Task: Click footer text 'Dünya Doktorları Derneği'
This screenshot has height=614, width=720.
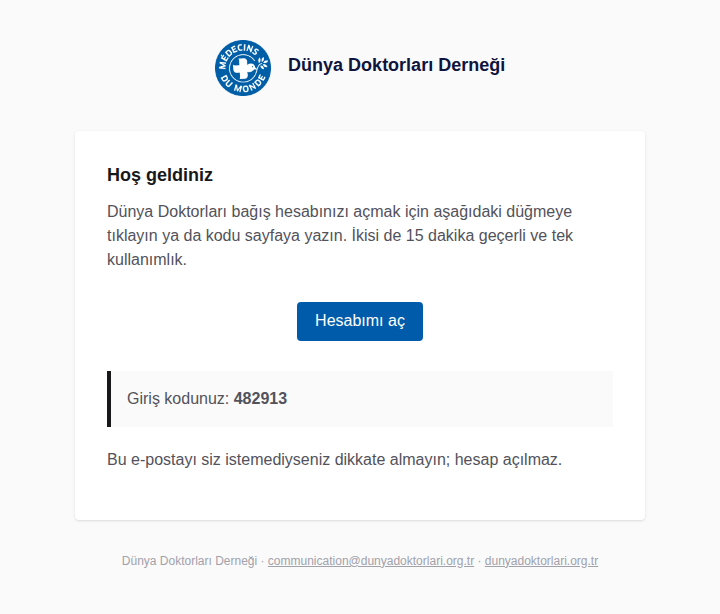Action: click(189, 561)
